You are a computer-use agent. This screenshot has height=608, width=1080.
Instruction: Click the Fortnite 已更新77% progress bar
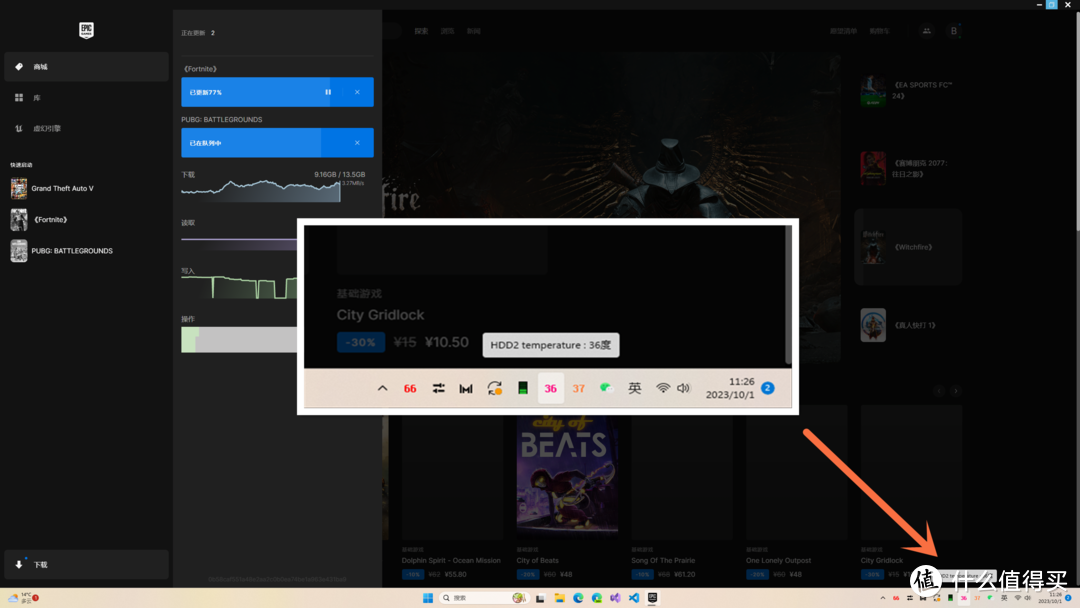coord(278,92)
